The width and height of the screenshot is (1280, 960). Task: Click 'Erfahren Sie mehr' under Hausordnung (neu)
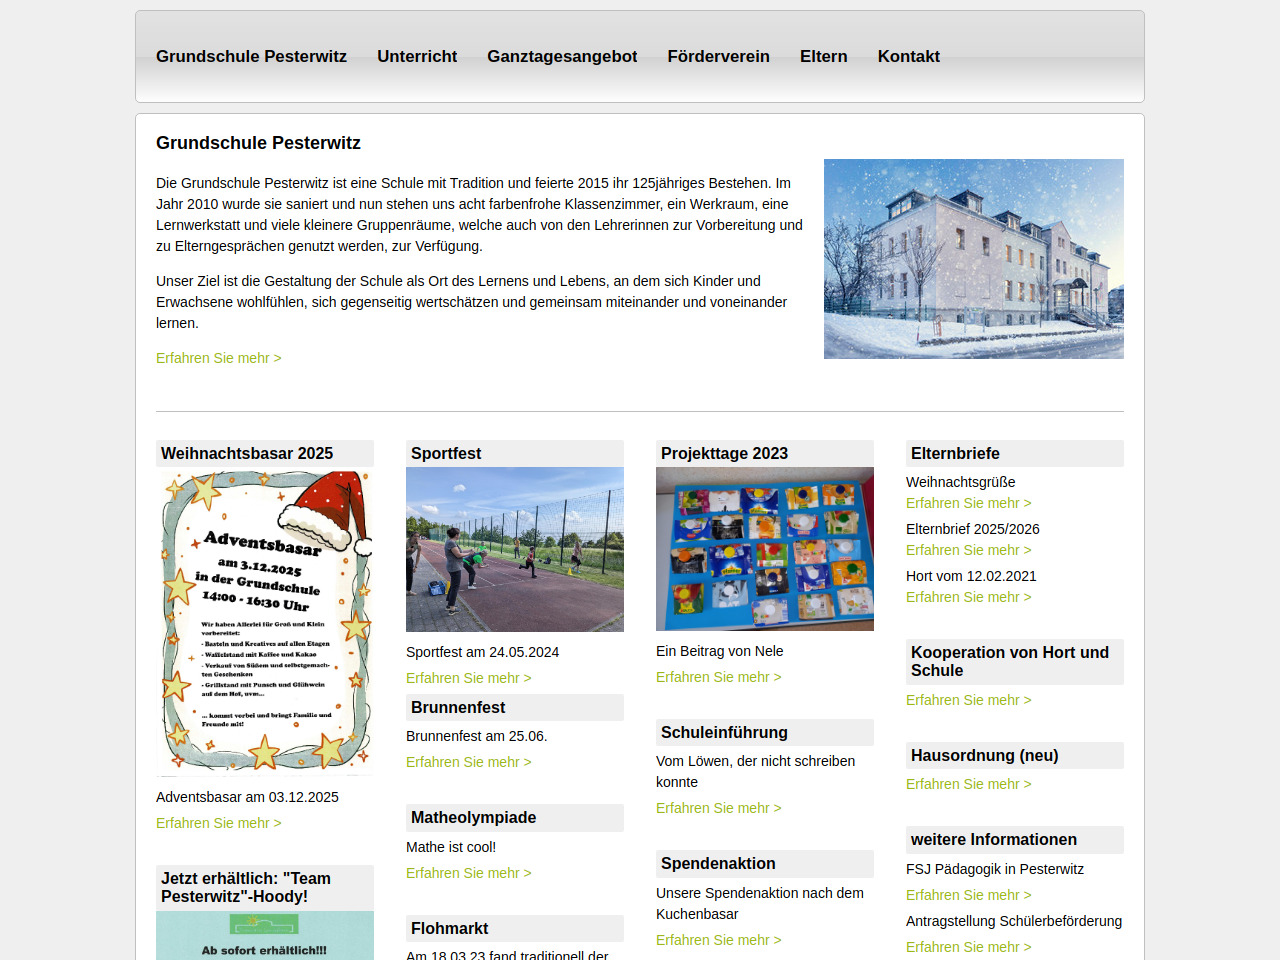click(x=968, y=784)
